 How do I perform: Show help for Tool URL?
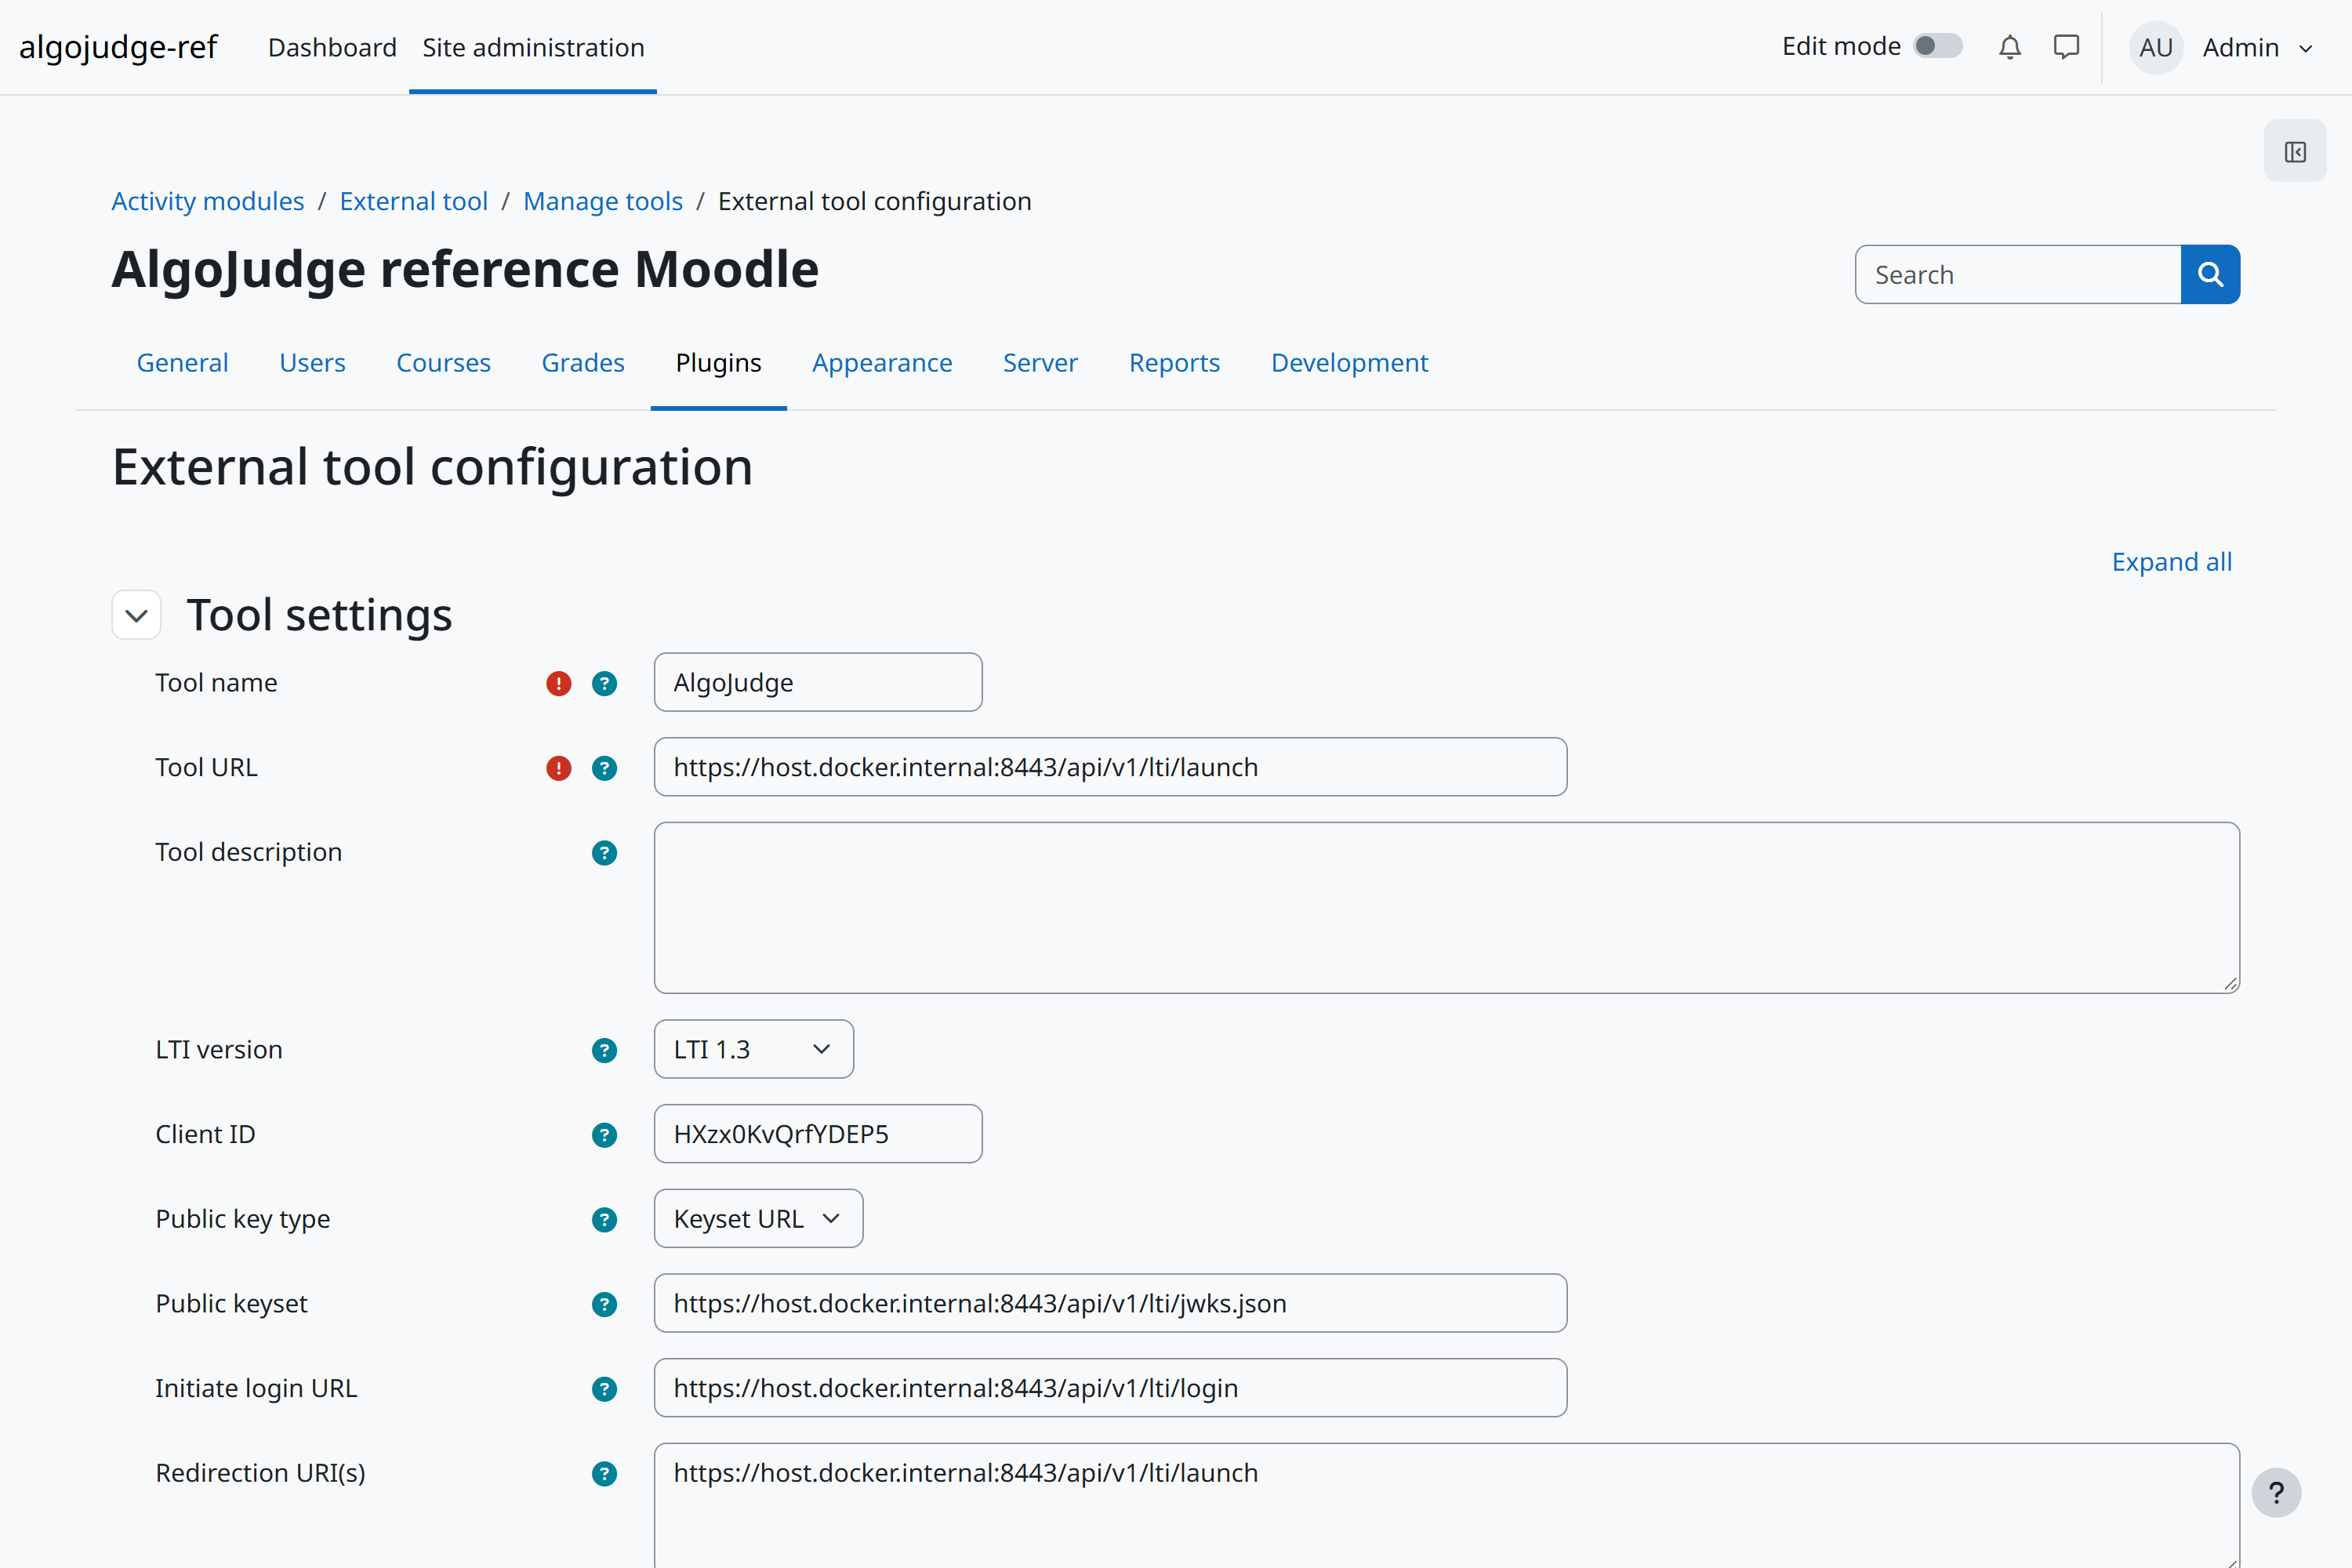[x=604, y=768]
